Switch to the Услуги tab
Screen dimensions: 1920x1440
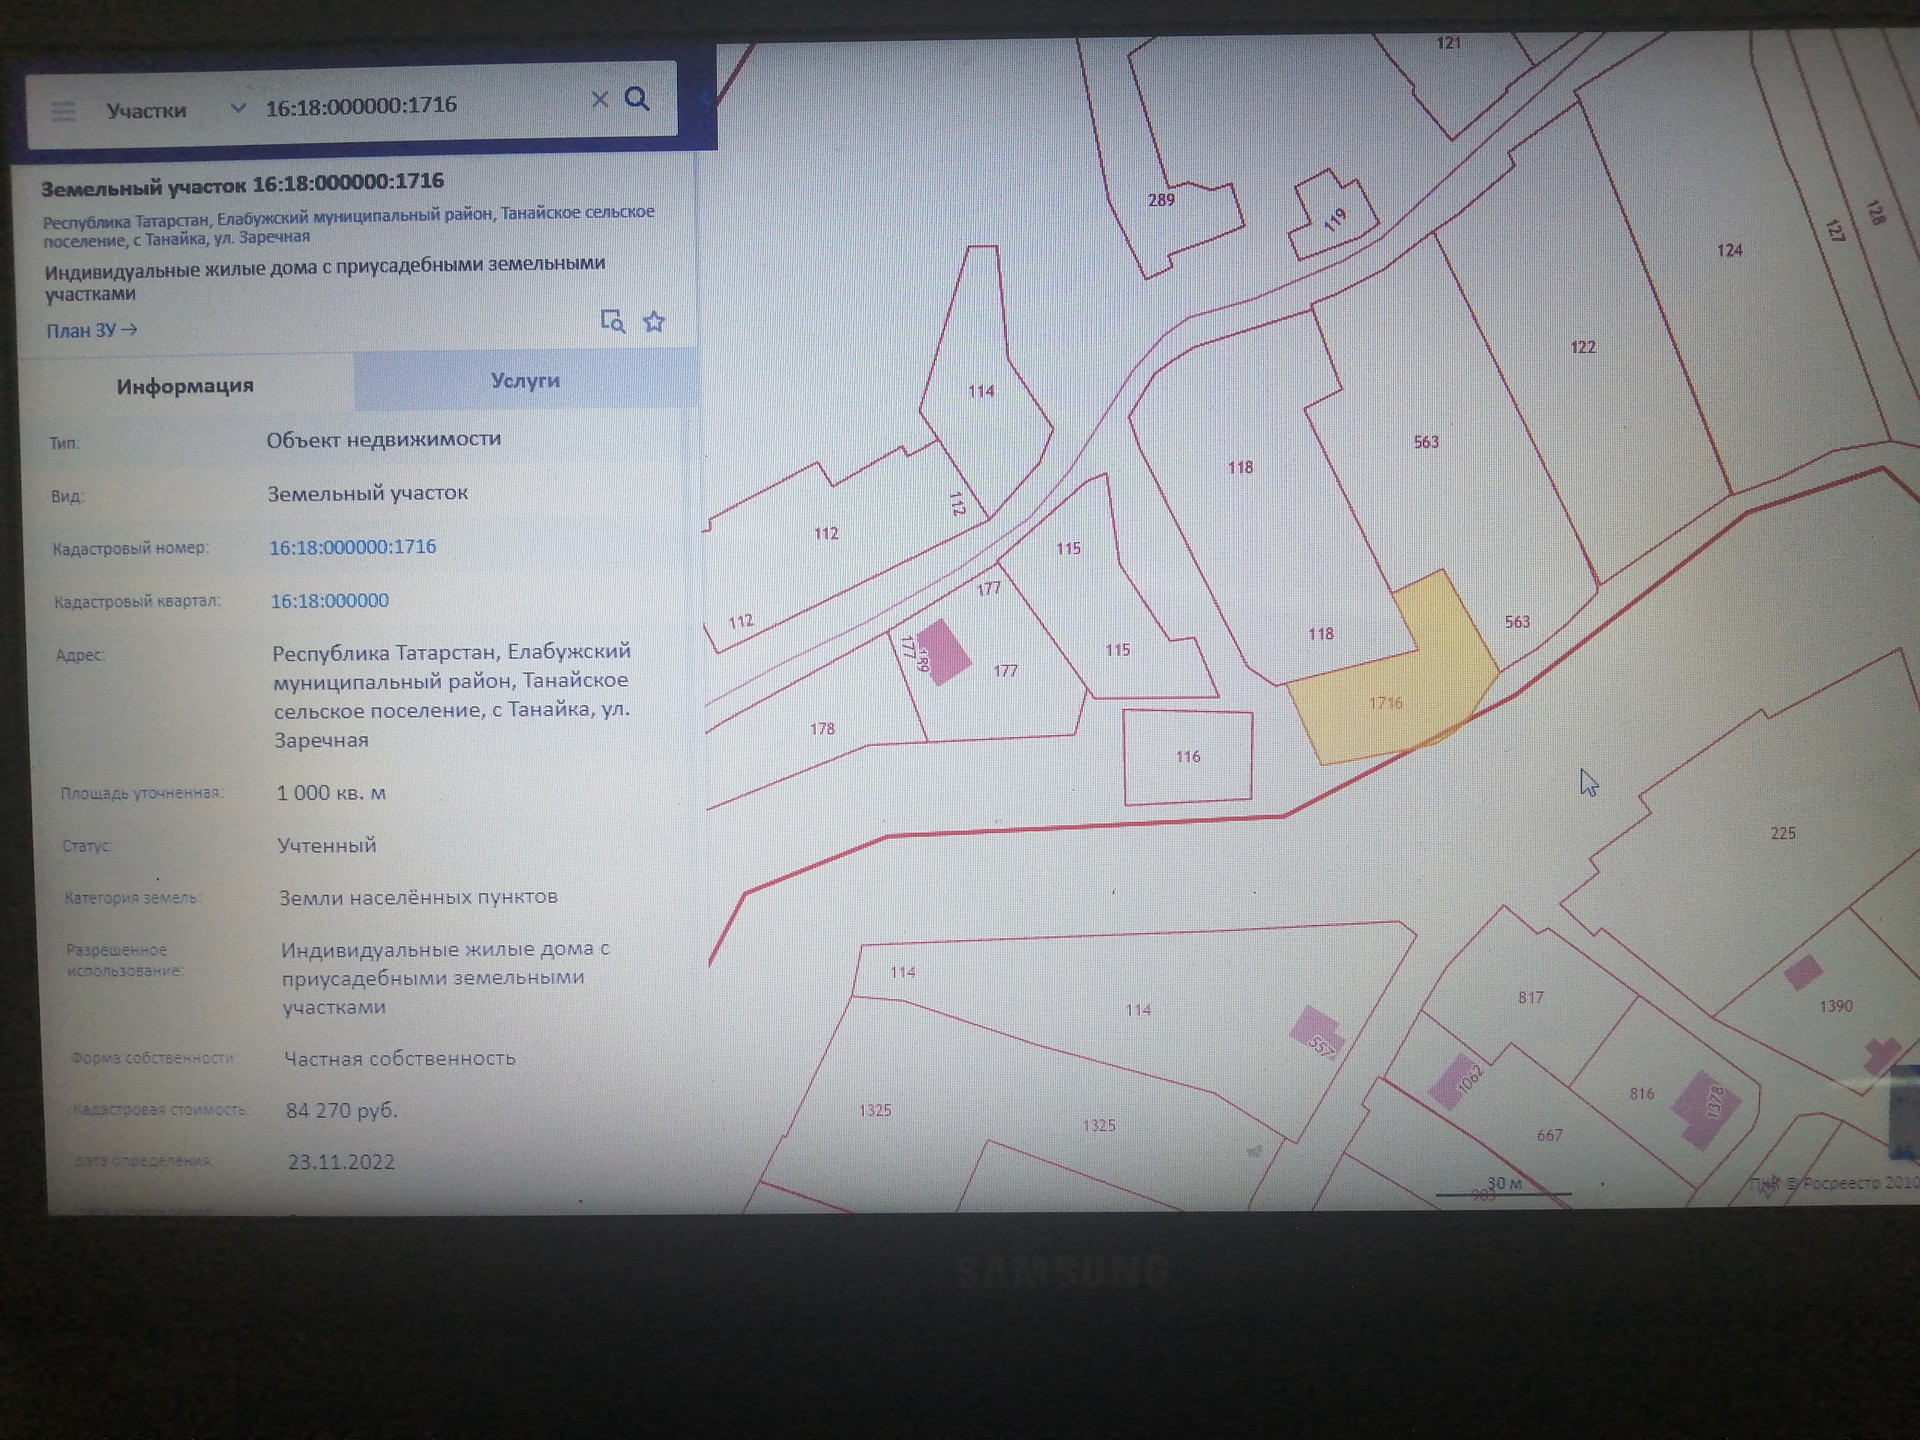pos(525,381)
